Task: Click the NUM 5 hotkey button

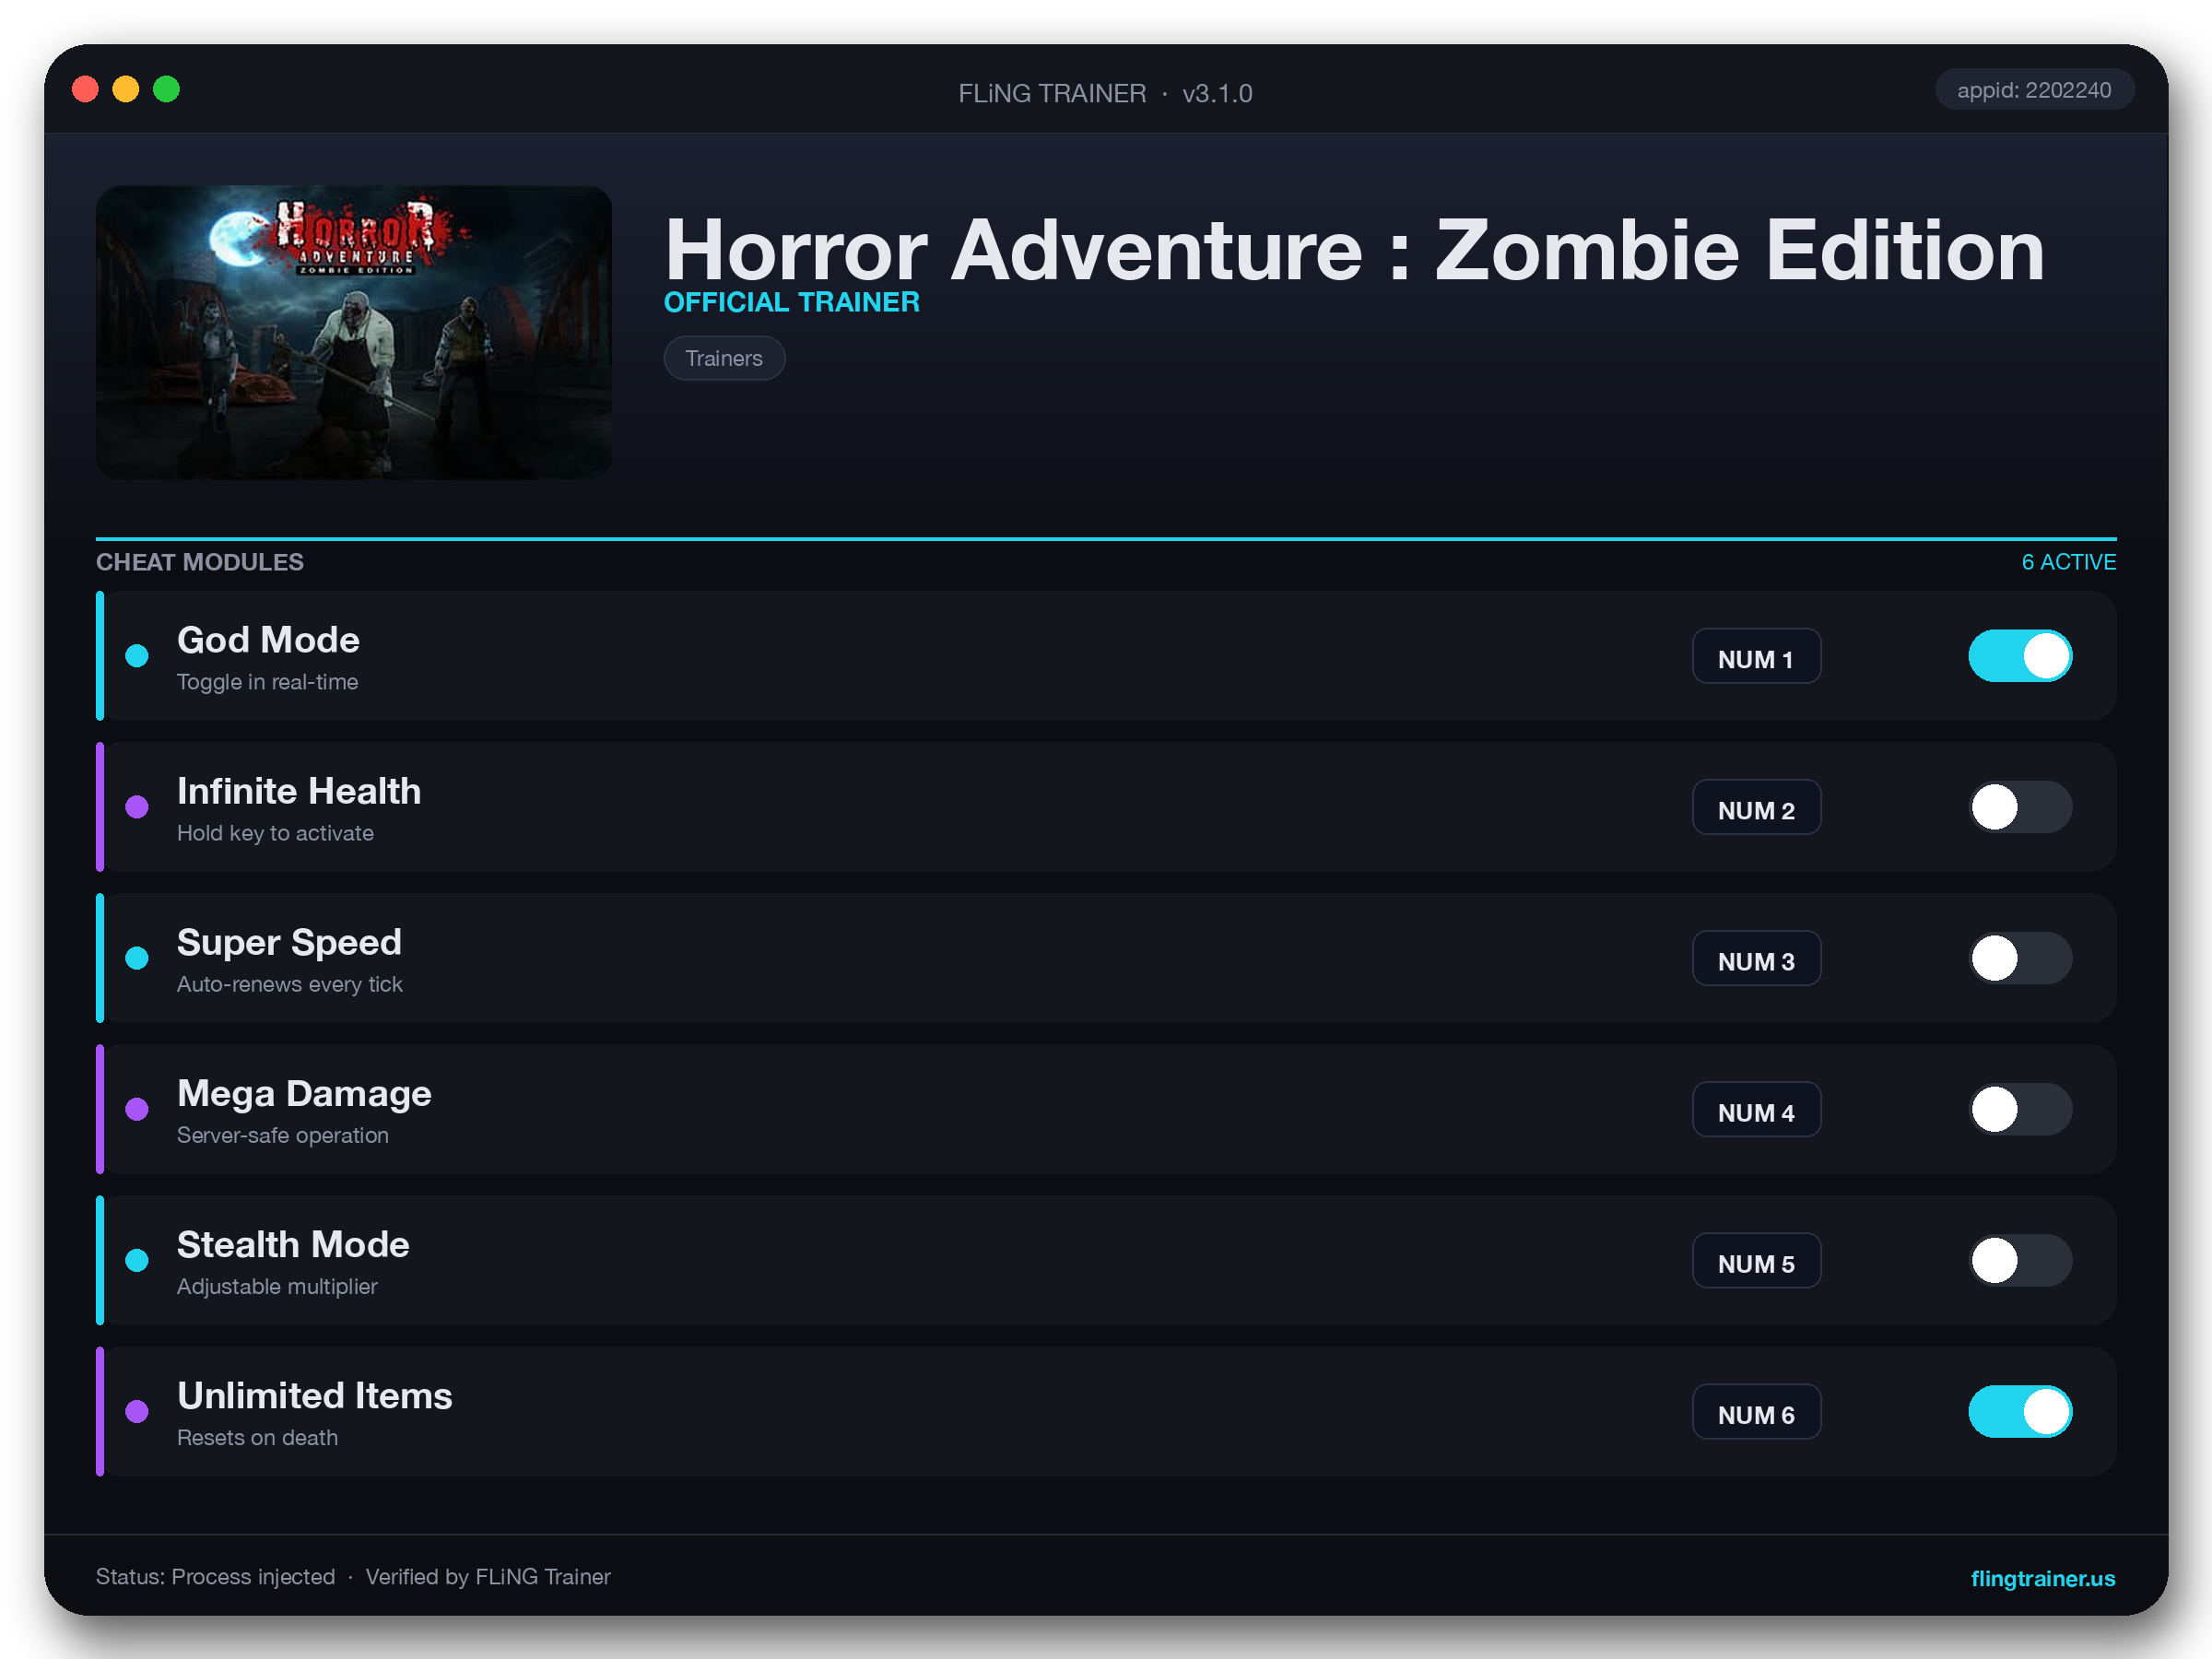Action: point(1756,1260)
